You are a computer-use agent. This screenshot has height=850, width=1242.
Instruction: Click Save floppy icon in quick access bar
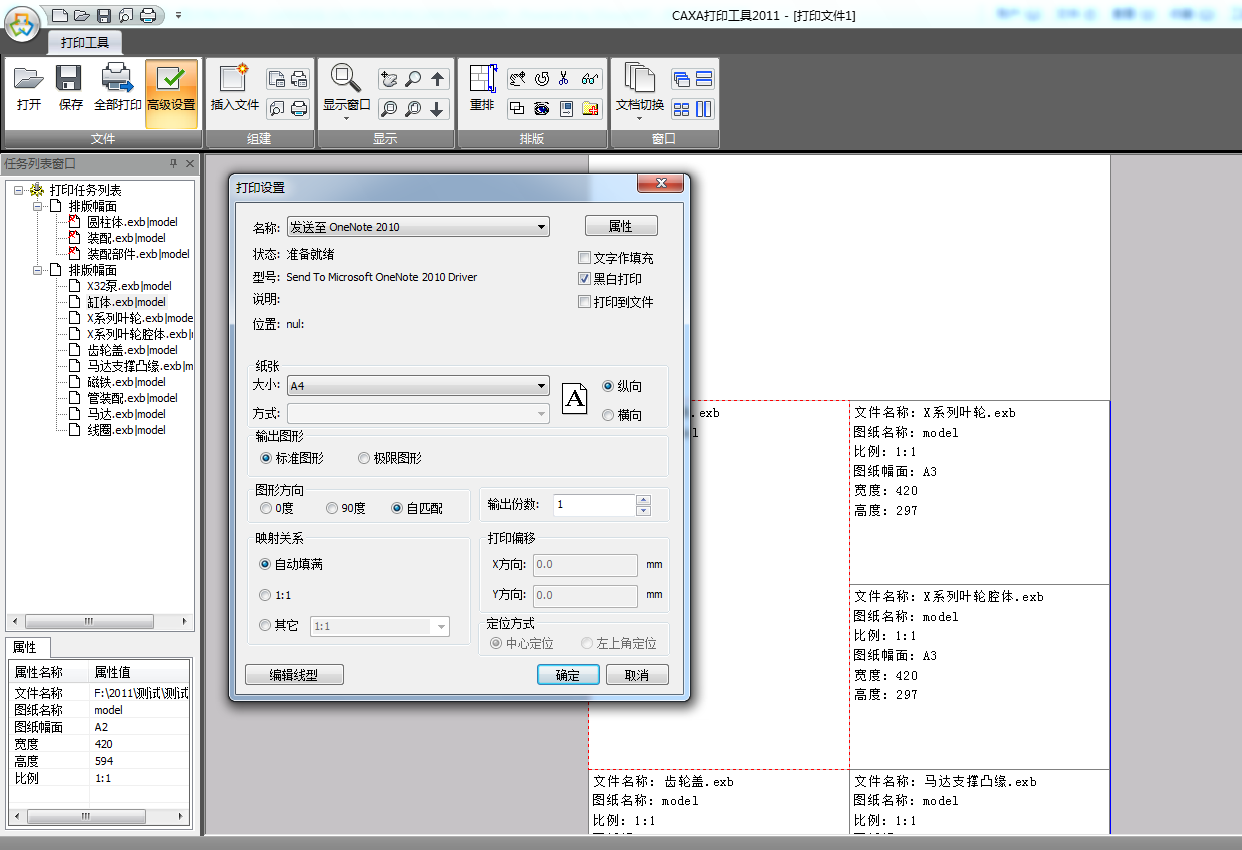pyautogui.click(x=103, y=14)
